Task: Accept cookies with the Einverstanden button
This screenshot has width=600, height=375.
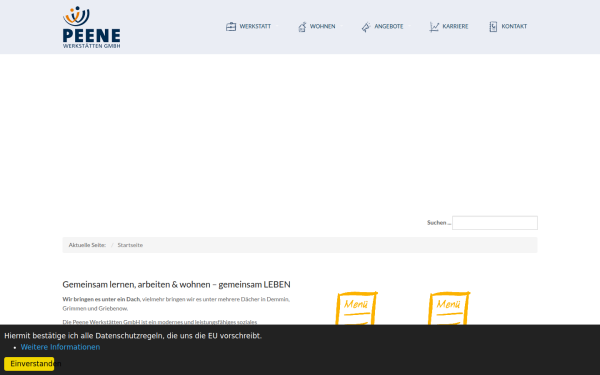Action: [29, 364]
